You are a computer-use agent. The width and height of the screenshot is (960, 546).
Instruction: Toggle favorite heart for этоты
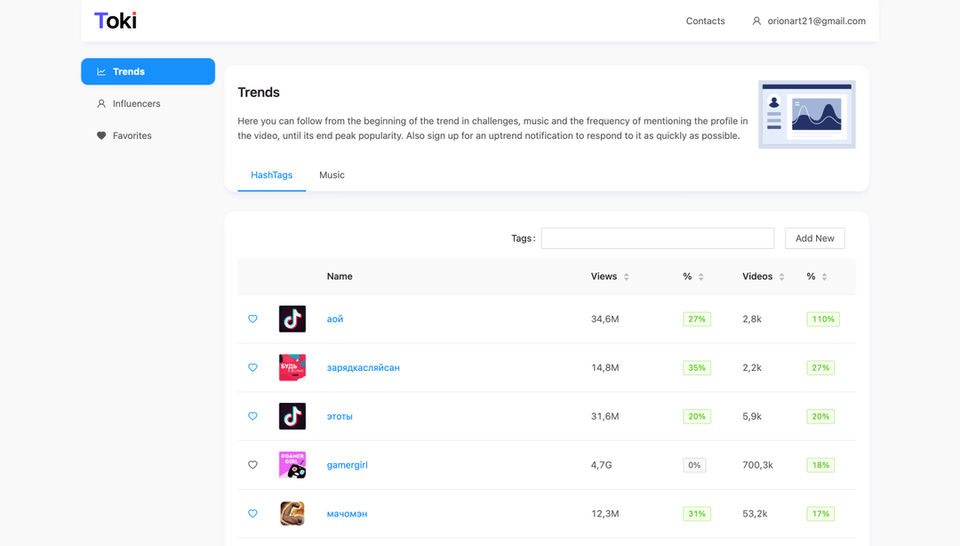[x=252, y=416]
